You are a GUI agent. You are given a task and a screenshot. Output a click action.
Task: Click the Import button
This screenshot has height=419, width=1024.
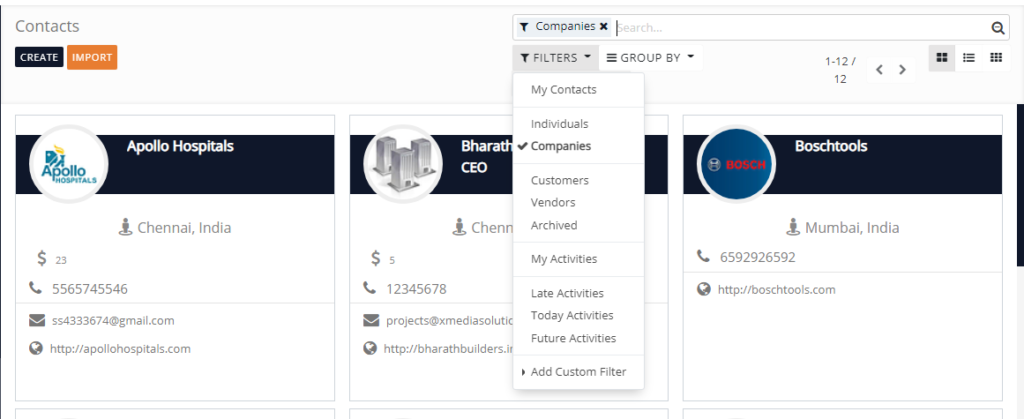92,57
